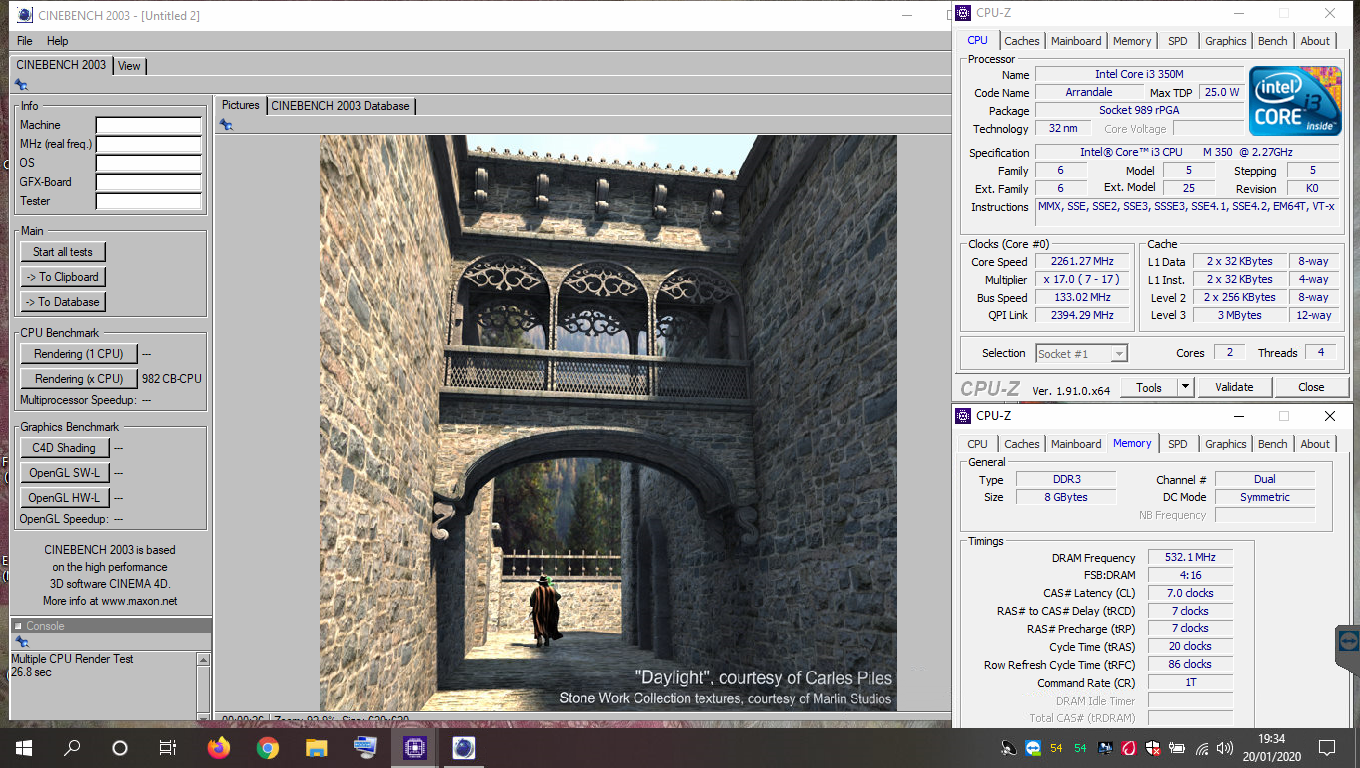Open the computer monitor app on the taskbar
Image resolution: width=1360 pixels, height=768 pixels.
(x=365, y=747)
